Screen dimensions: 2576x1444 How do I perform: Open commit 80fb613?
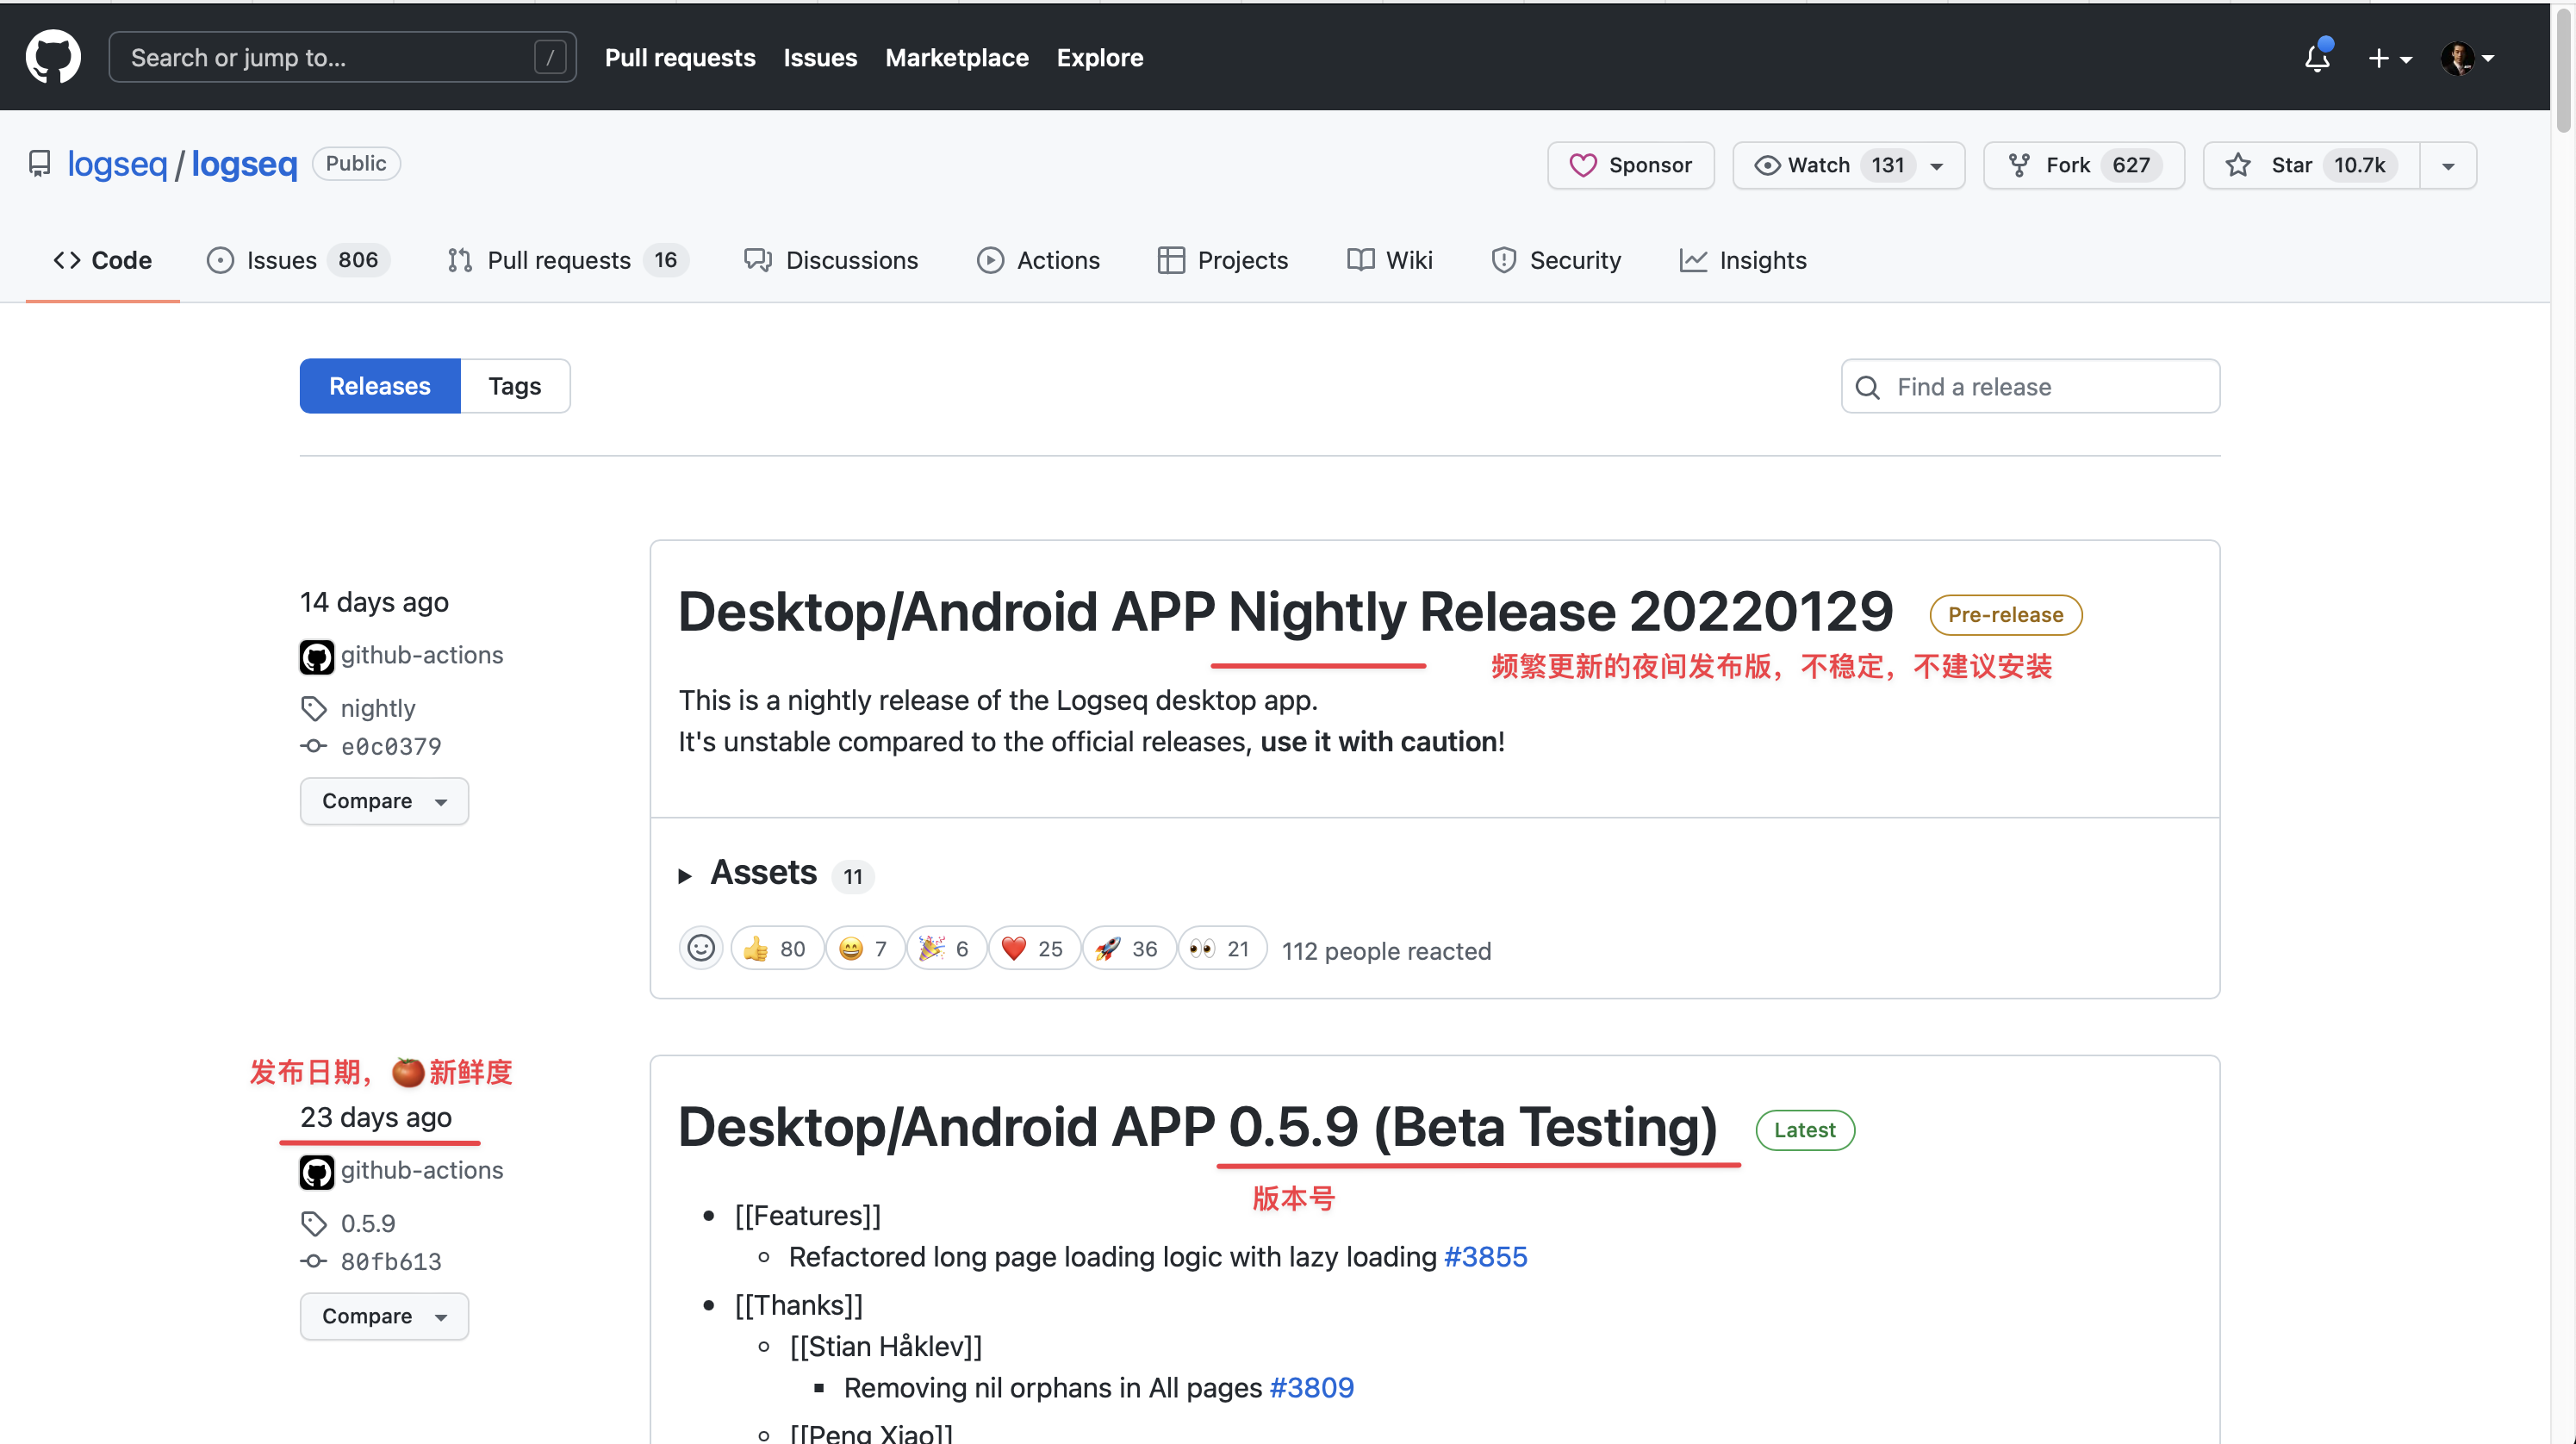391,1261
